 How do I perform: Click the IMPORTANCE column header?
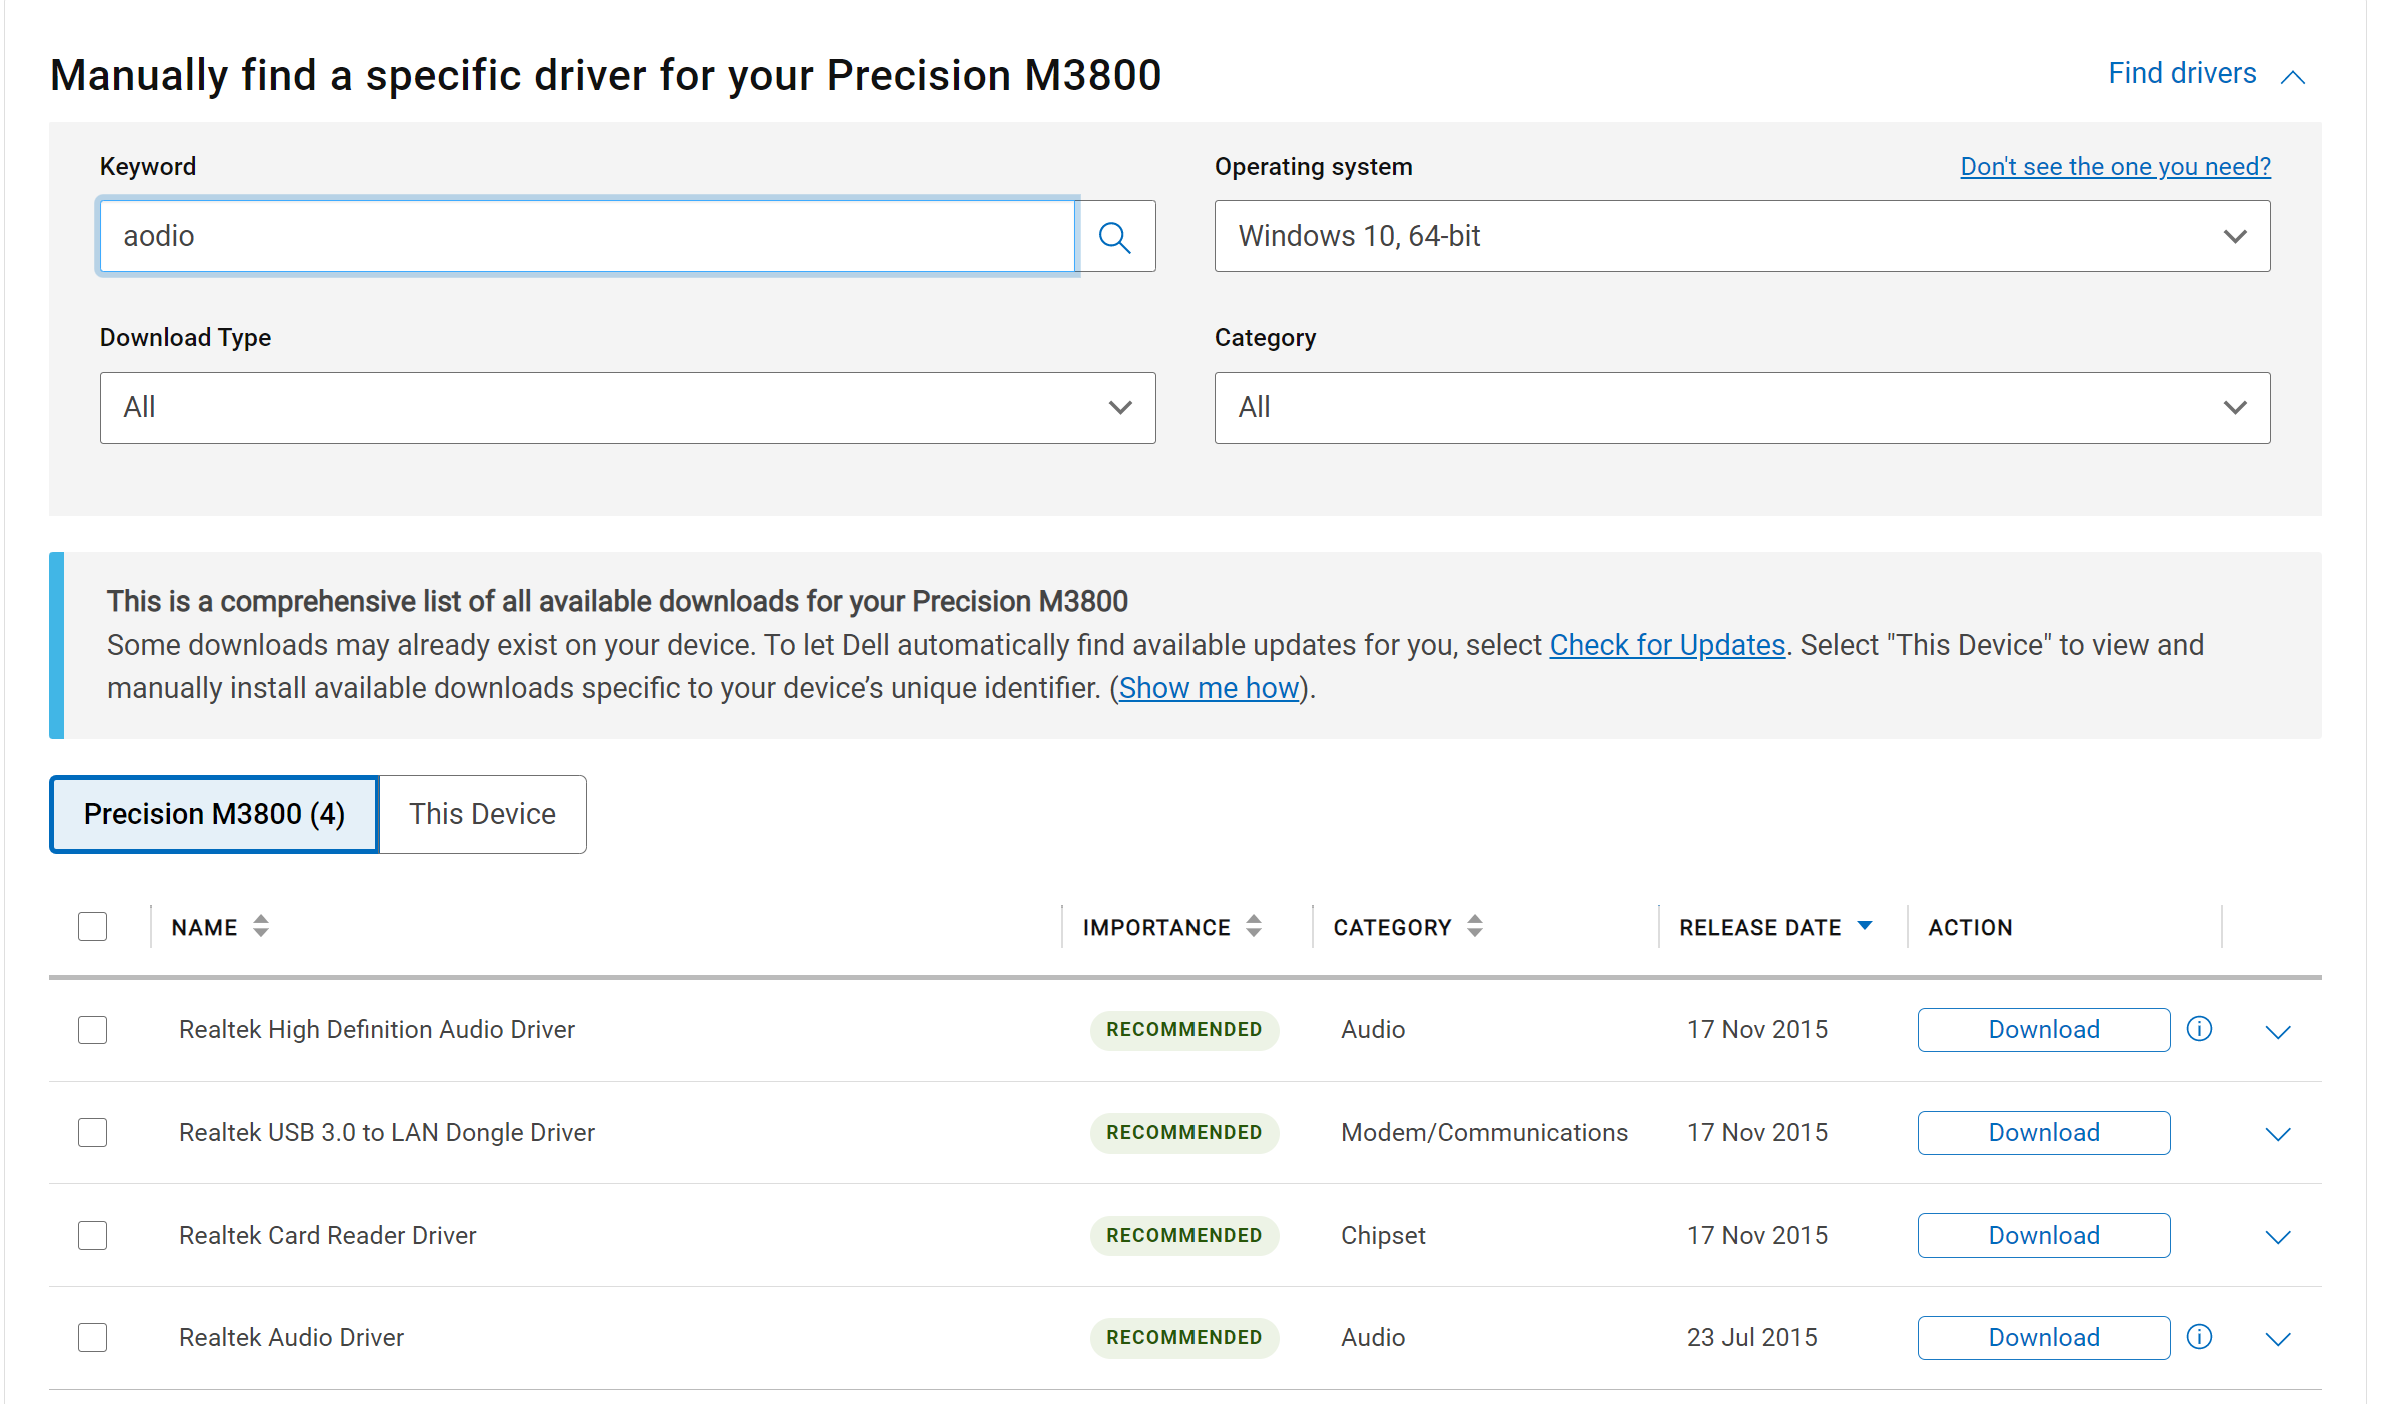[1156, 927]
